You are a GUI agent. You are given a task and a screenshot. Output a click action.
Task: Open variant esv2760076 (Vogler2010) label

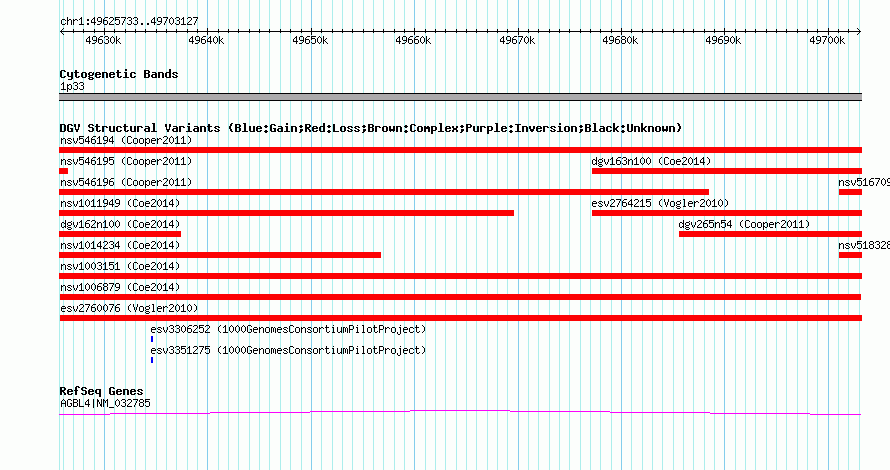pyautogui.click(x=129, y=308)
